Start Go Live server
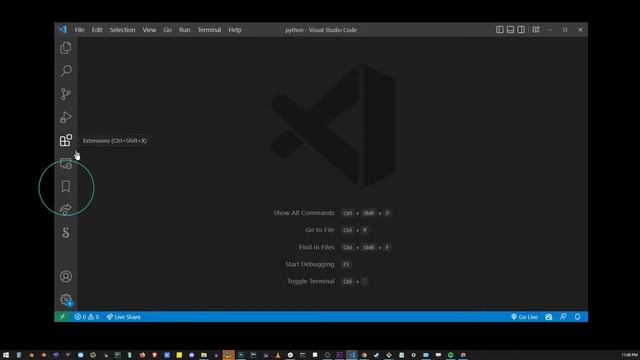The image size is (640, 360). click(x=524, y=317)
